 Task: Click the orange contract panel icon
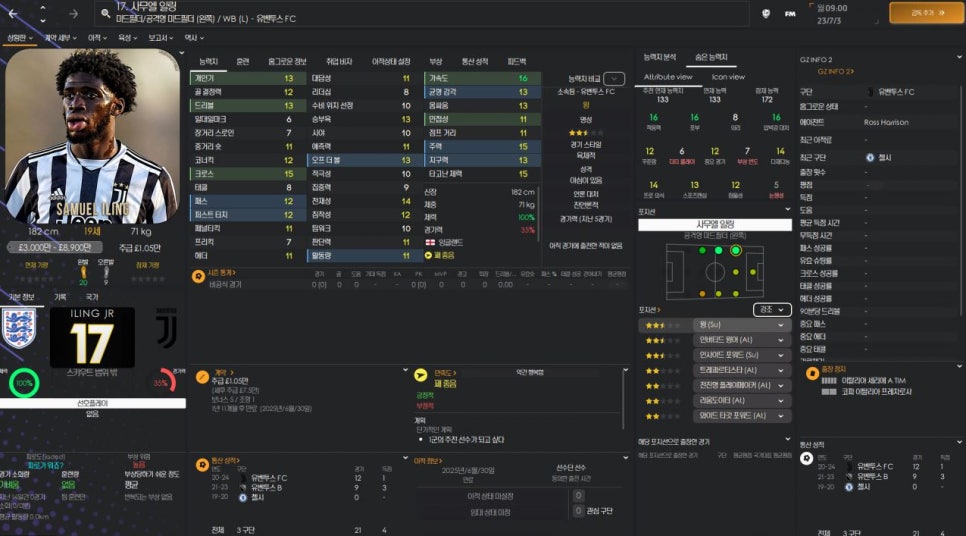click(x=202, y=377)
